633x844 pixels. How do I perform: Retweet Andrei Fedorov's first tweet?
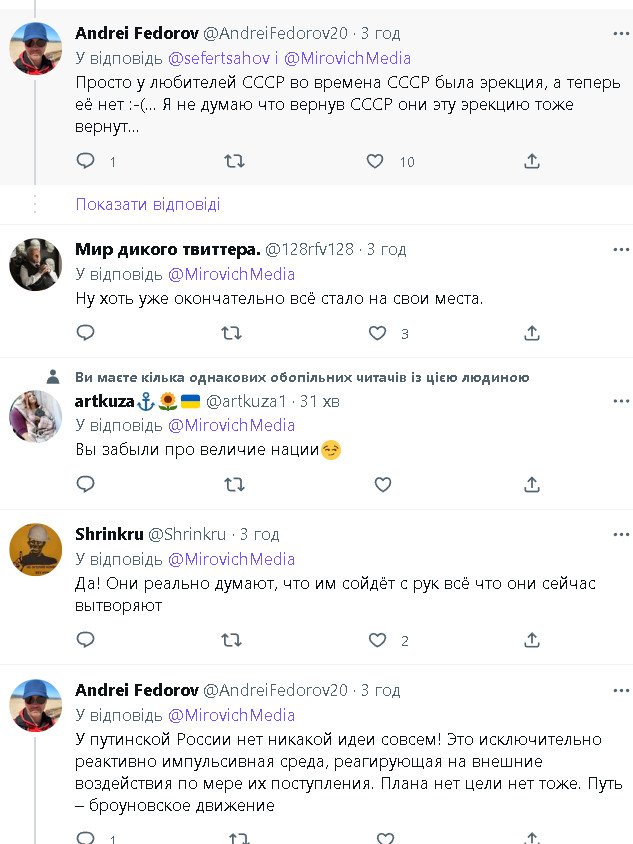click(234, 161)
